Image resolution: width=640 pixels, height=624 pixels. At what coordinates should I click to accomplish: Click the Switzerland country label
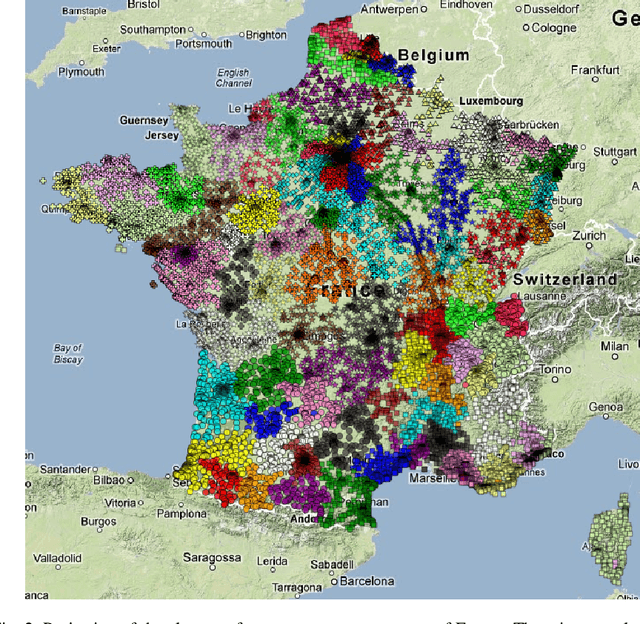click(x=566, y=280)
